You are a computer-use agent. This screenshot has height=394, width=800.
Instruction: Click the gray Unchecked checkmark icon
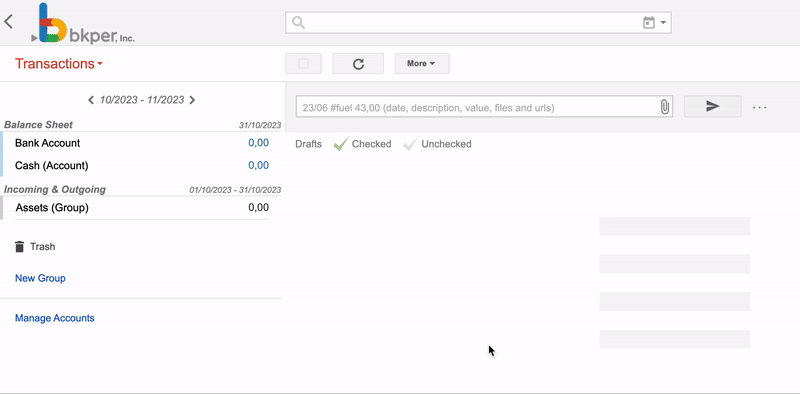pos(410,144)
